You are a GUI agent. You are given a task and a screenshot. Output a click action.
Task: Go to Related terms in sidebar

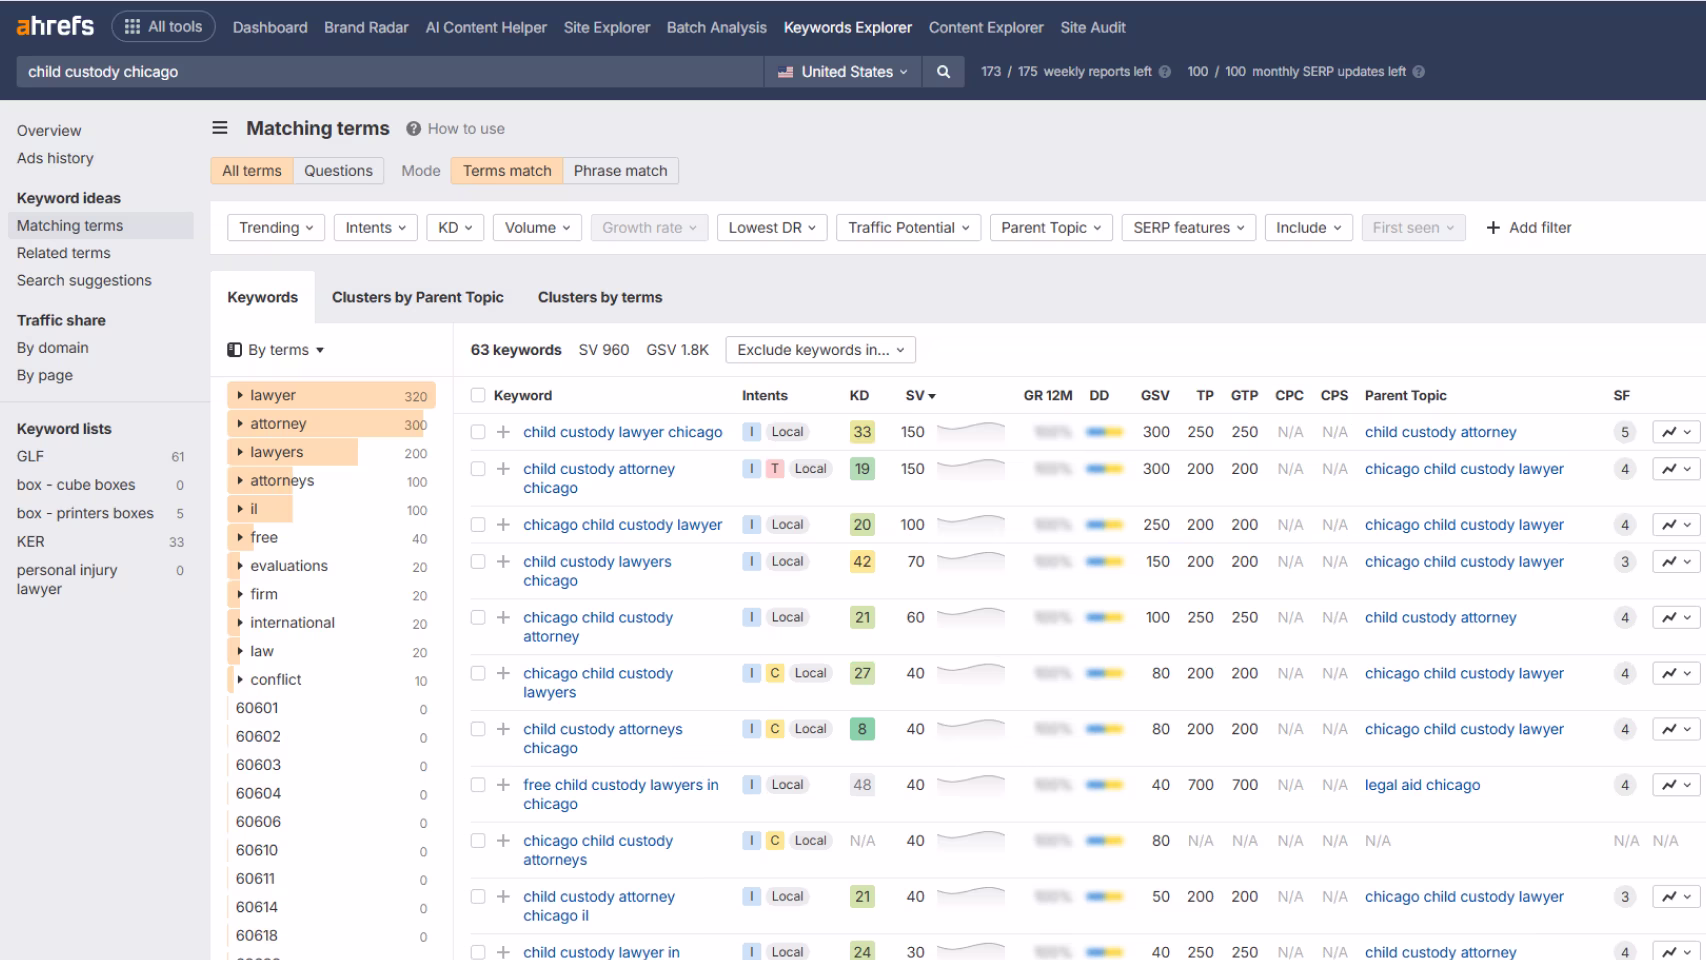click(63, 253)
